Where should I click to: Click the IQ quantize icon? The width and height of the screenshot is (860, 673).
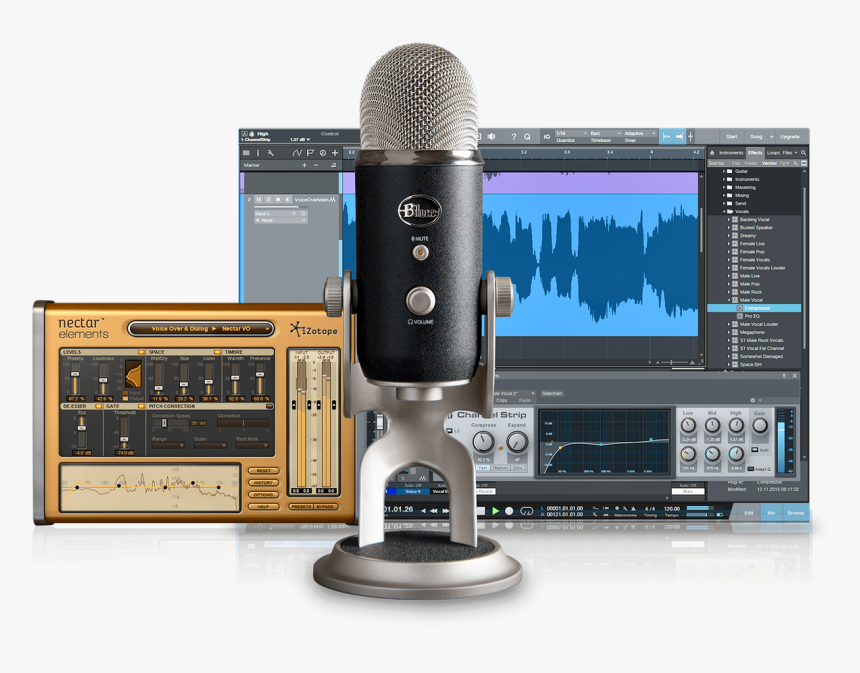click(x=547, y=137)
